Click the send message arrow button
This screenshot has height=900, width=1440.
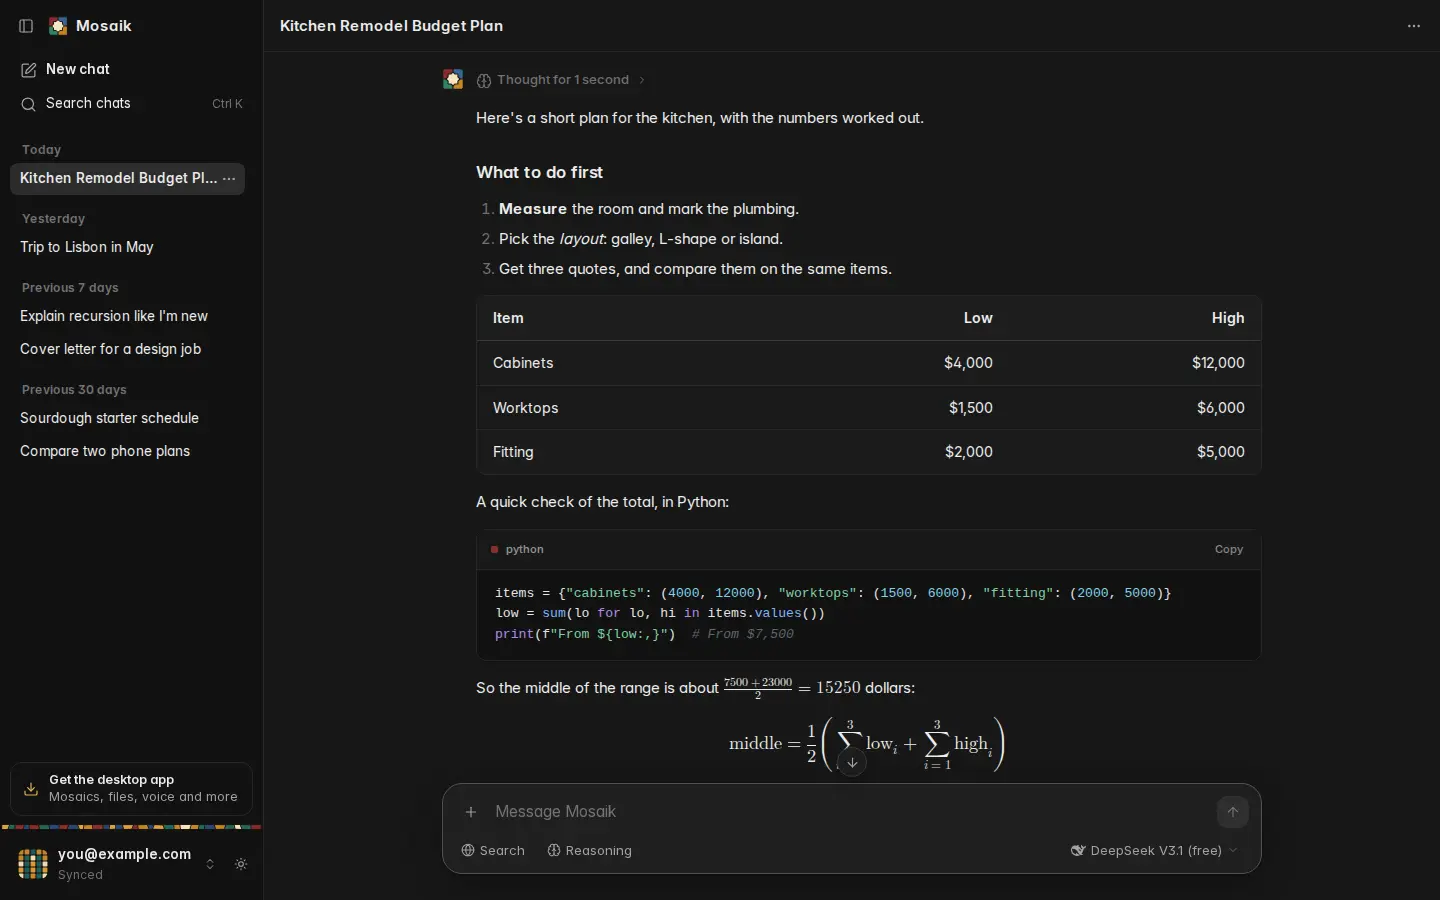coord(1233,812)
